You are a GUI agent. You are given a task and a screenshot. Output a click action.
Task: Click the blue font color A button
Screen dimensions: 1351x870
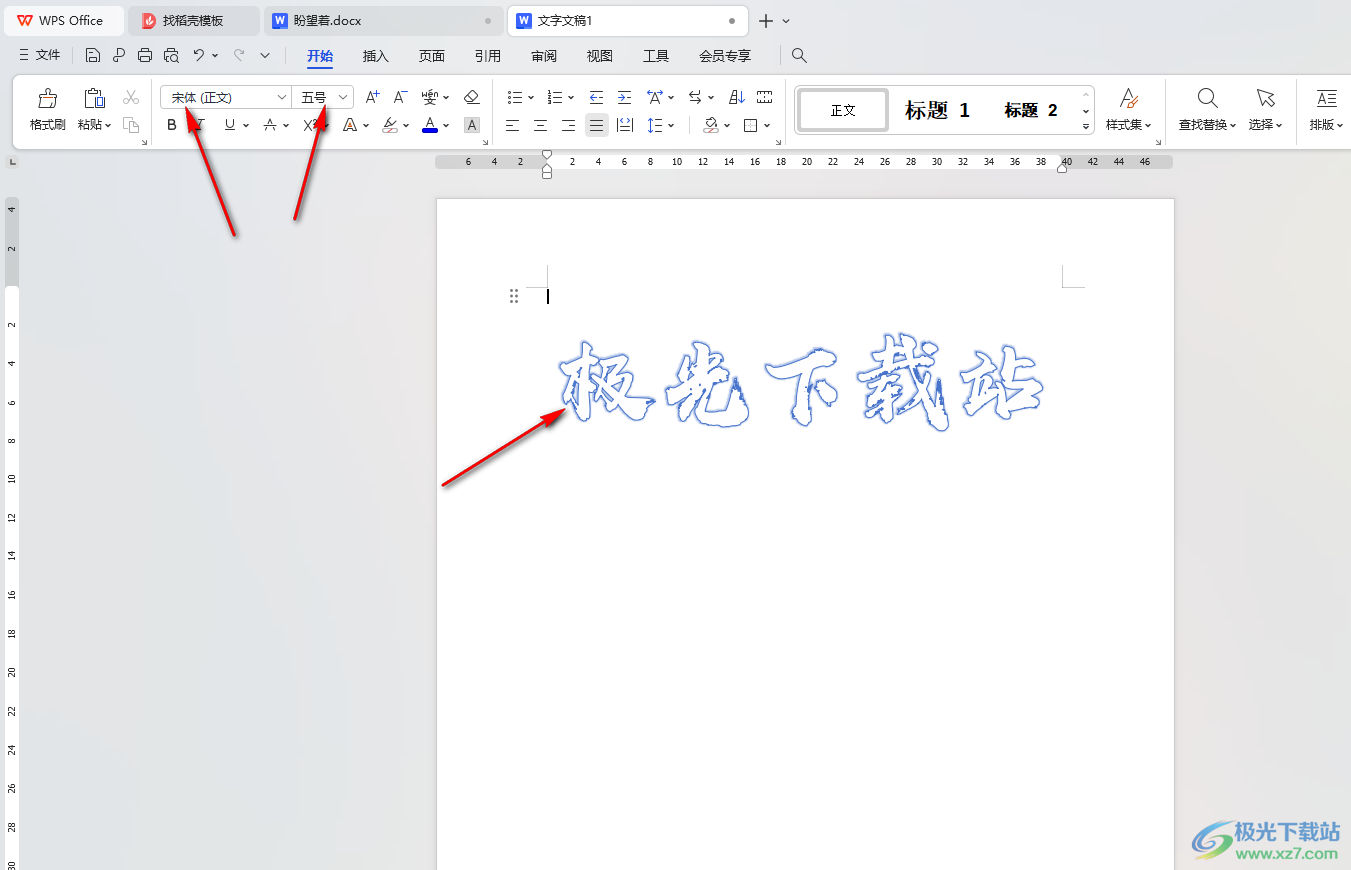(430, 125)
